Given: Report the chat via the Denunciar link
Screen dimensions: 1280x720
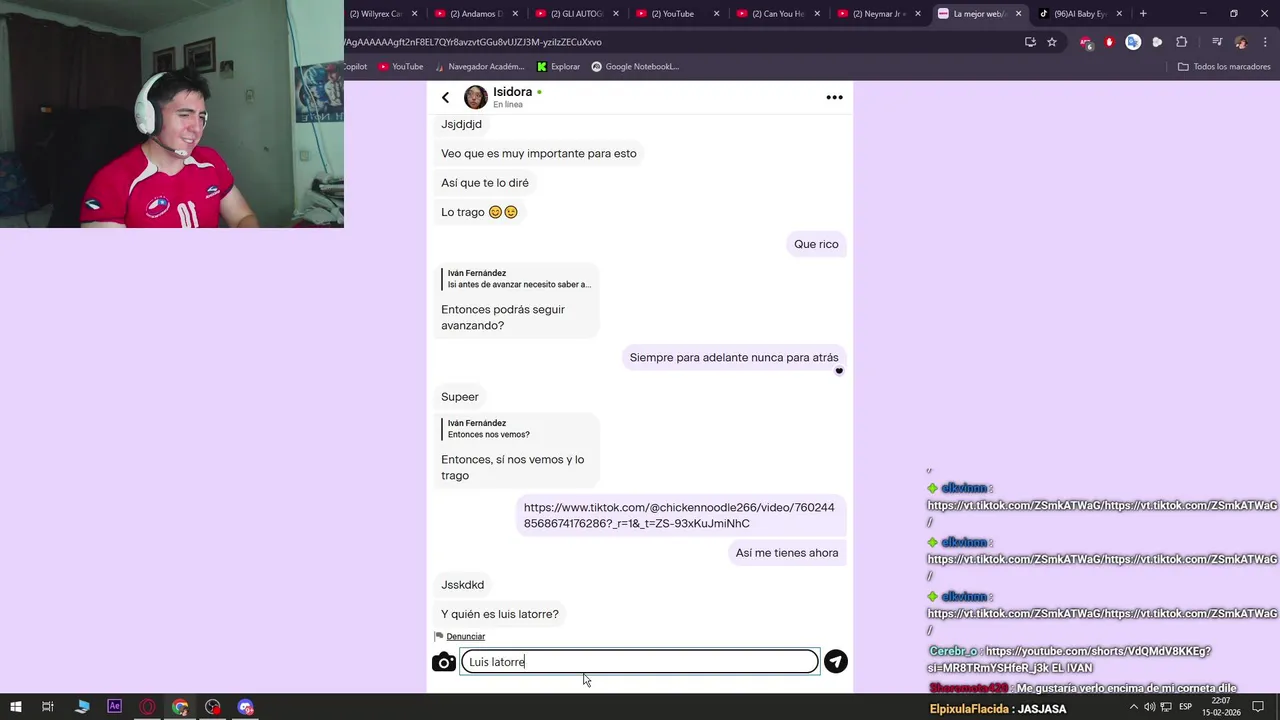Looking at the screenshot, I should coord(465,636).
